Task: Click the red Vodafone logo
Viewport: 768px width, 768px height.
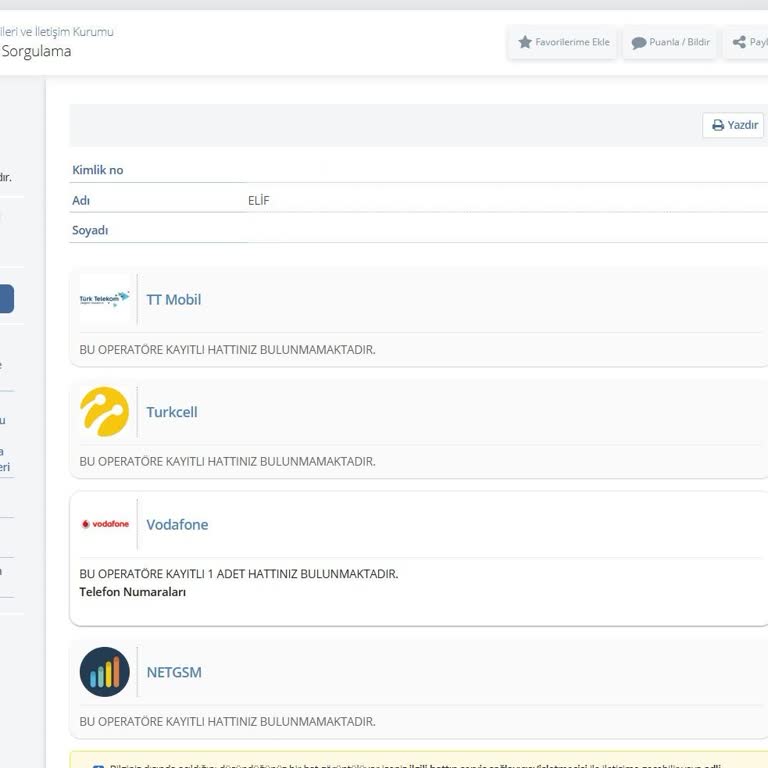Action: tap(105, 524)
